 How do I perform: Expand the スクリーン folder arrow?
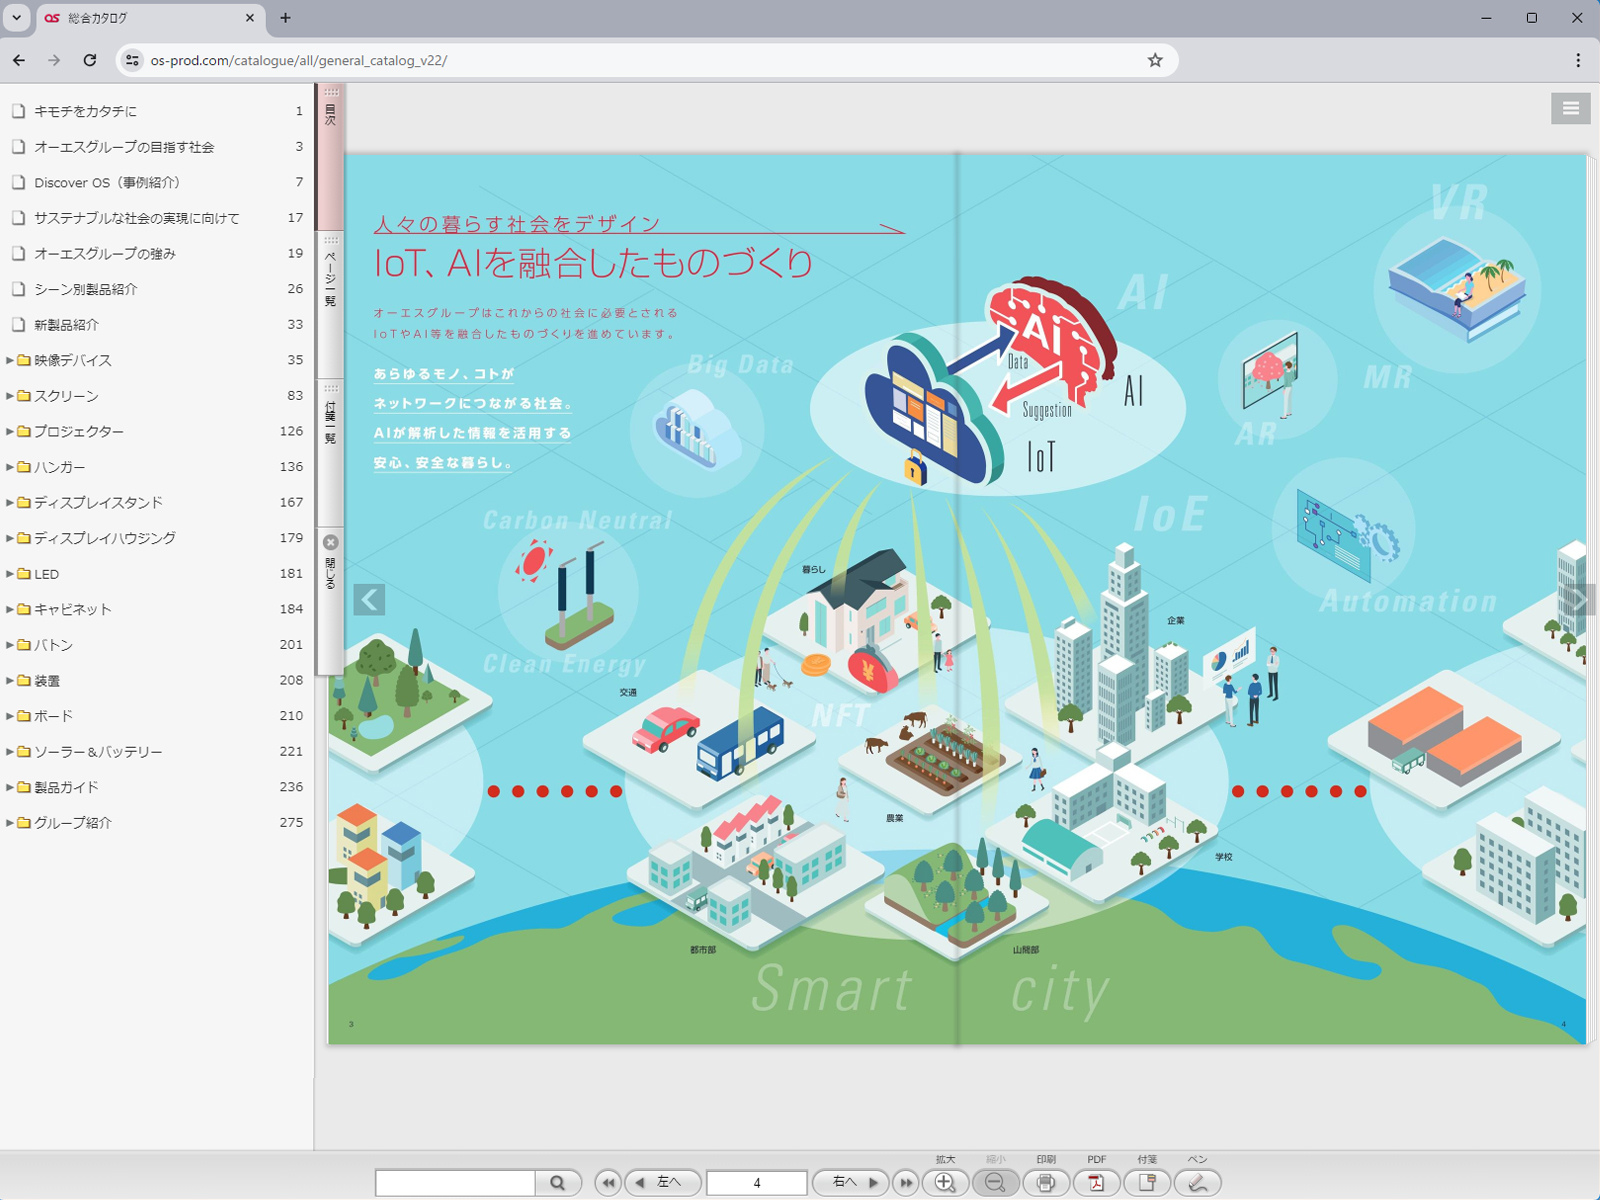point(10,396)
